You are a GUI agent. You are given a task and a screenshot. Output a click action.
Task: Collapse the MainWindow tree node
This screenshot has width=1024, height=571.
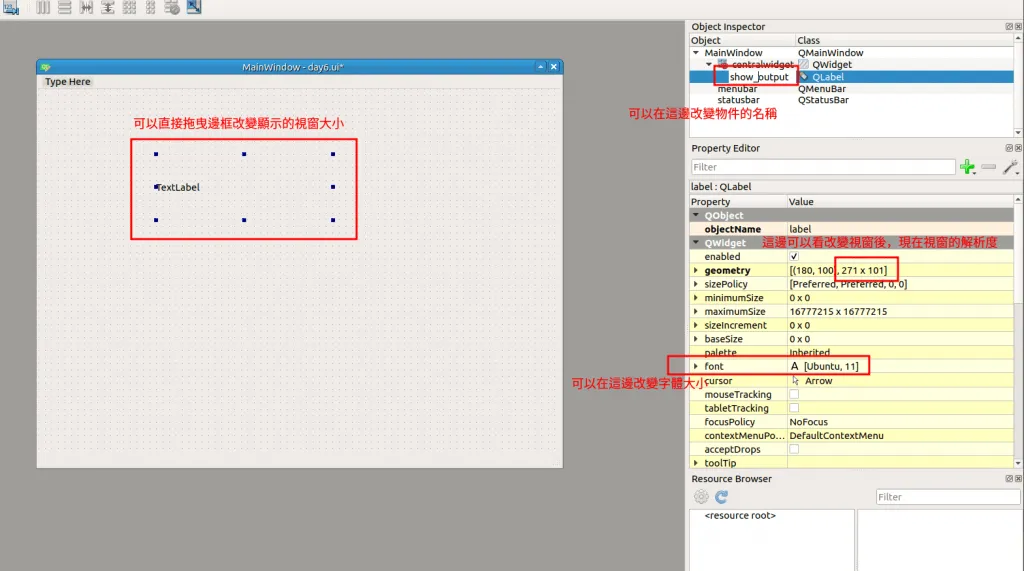(x=696, y=53)
